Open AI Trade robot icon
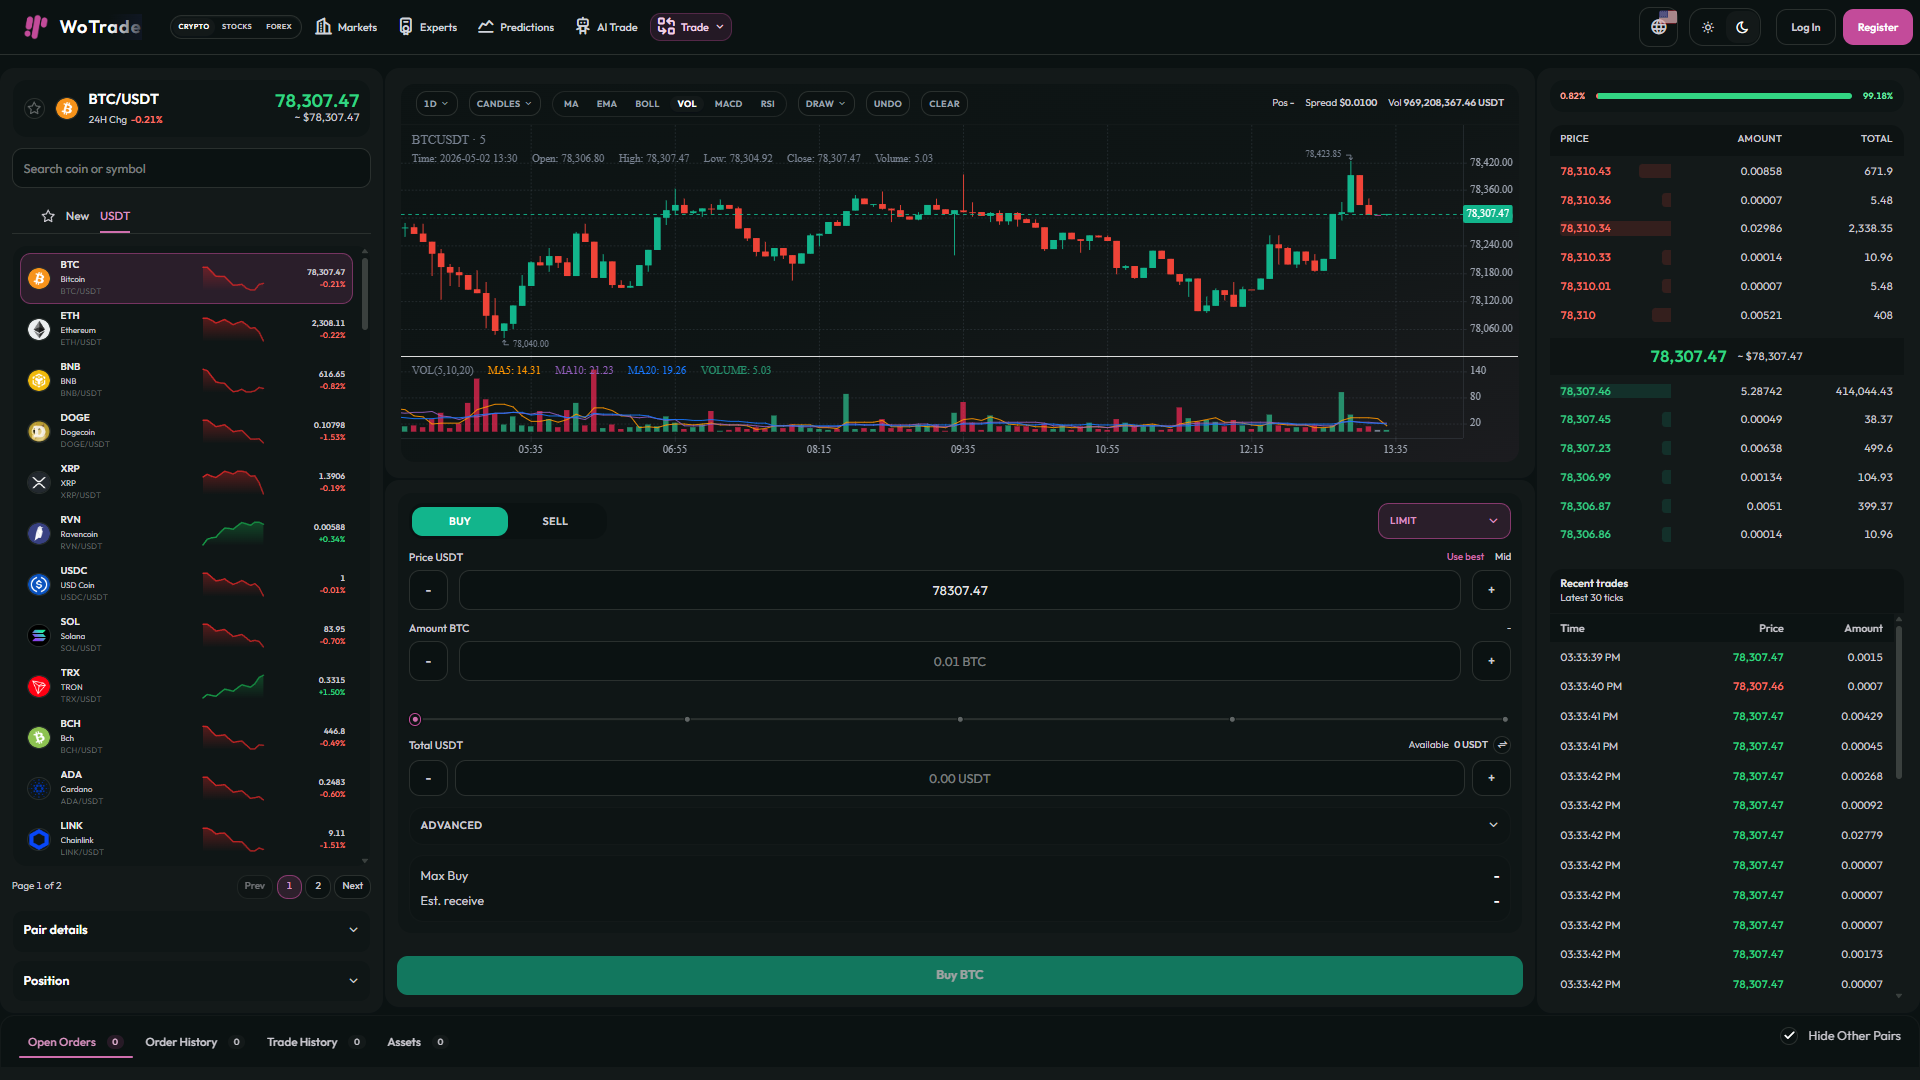This screenshot has height=1080, width=1920. pos(583,27)
